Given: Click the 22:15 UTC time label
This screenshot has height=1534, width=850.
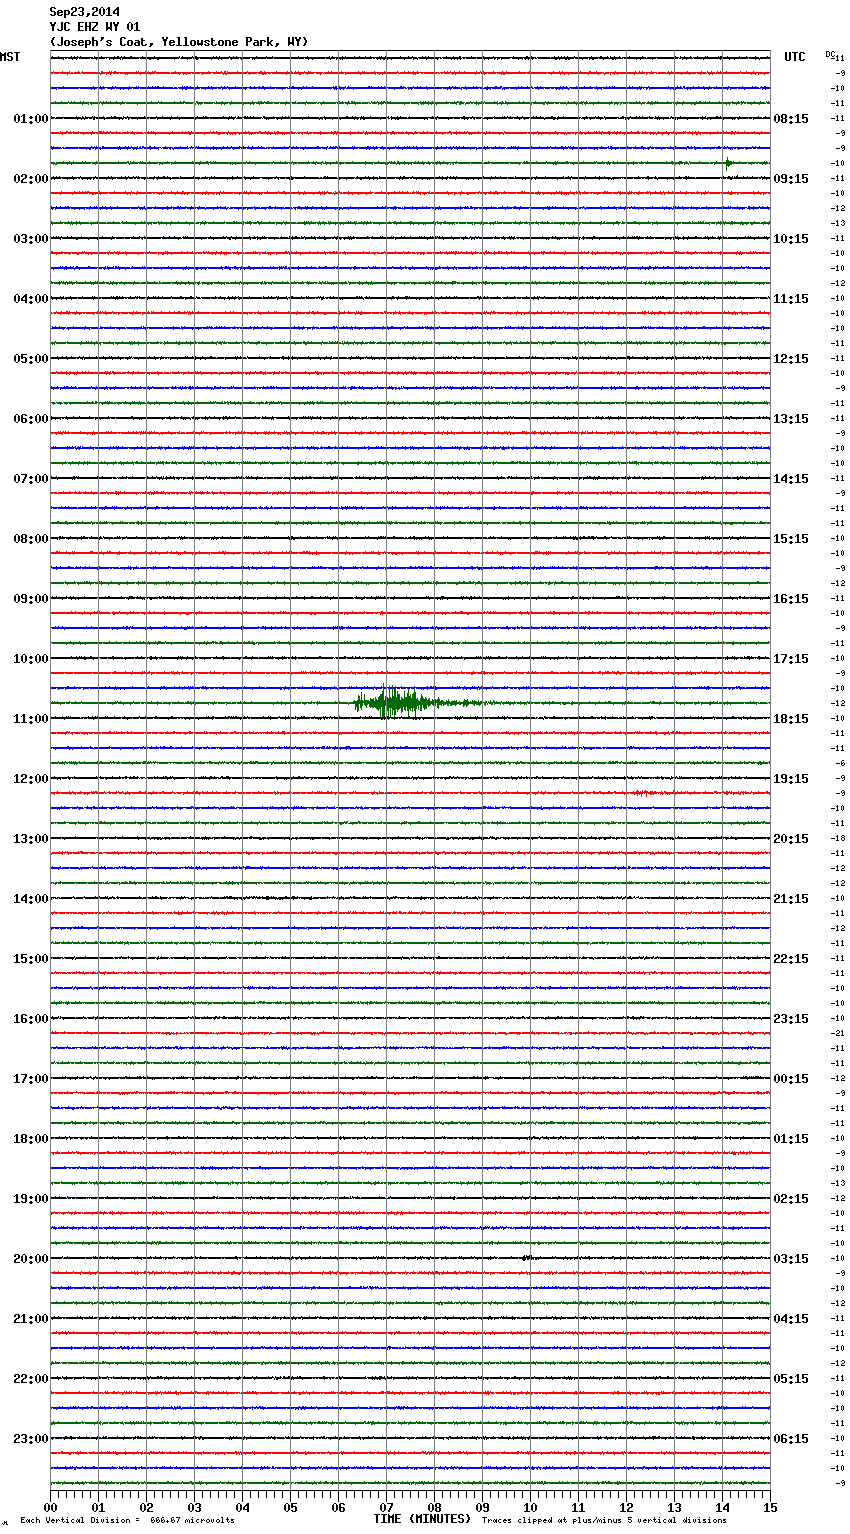Looking at the screenshot, I should point(791,959).
